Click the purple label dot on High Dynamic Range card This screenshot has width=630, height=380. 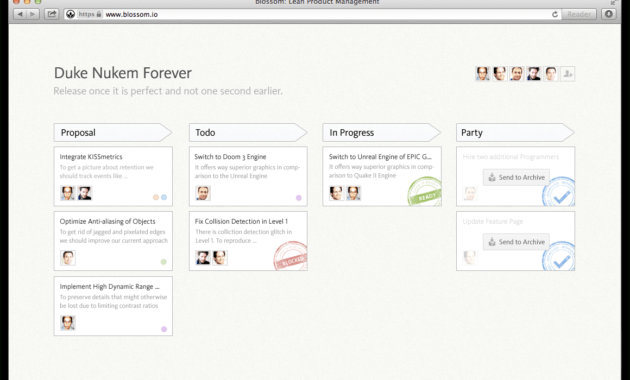pyautogui.click(x=164, y=329)
